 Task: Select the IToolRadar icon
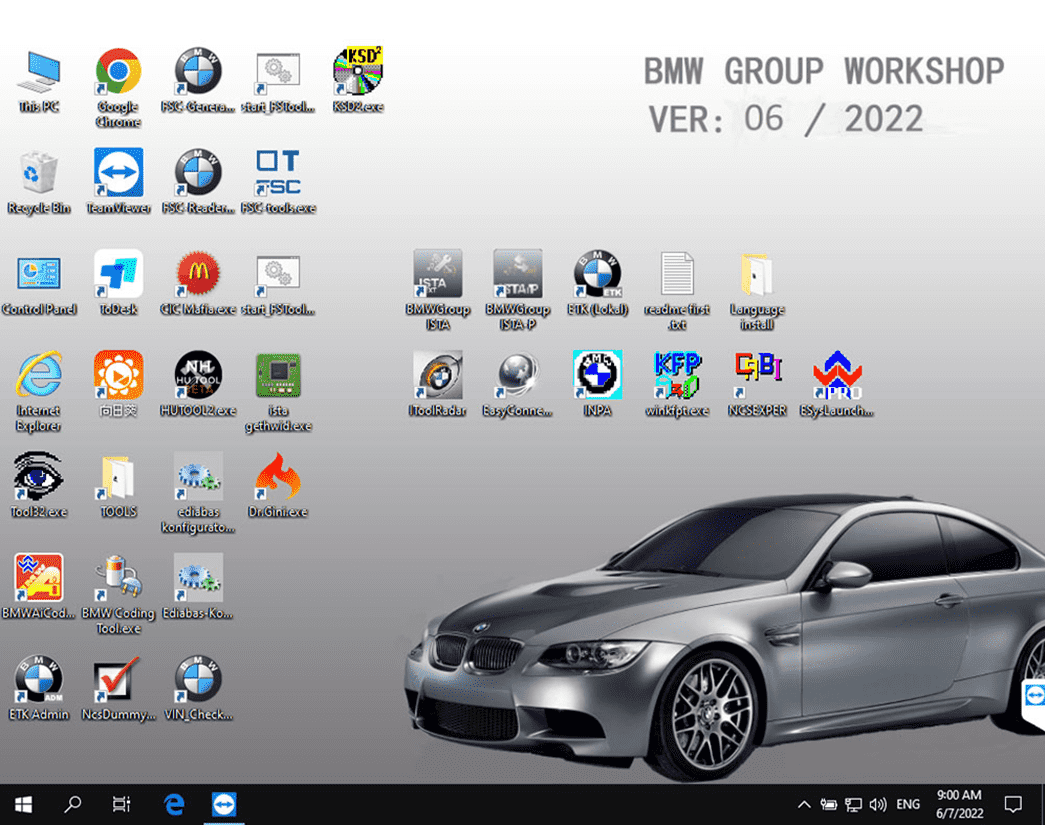tap(438, 385)
